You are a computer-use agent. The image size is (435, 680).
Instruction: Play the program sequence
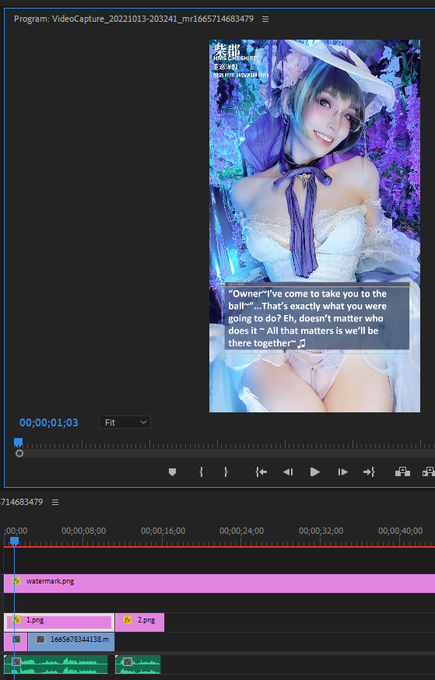coord(315,472)
